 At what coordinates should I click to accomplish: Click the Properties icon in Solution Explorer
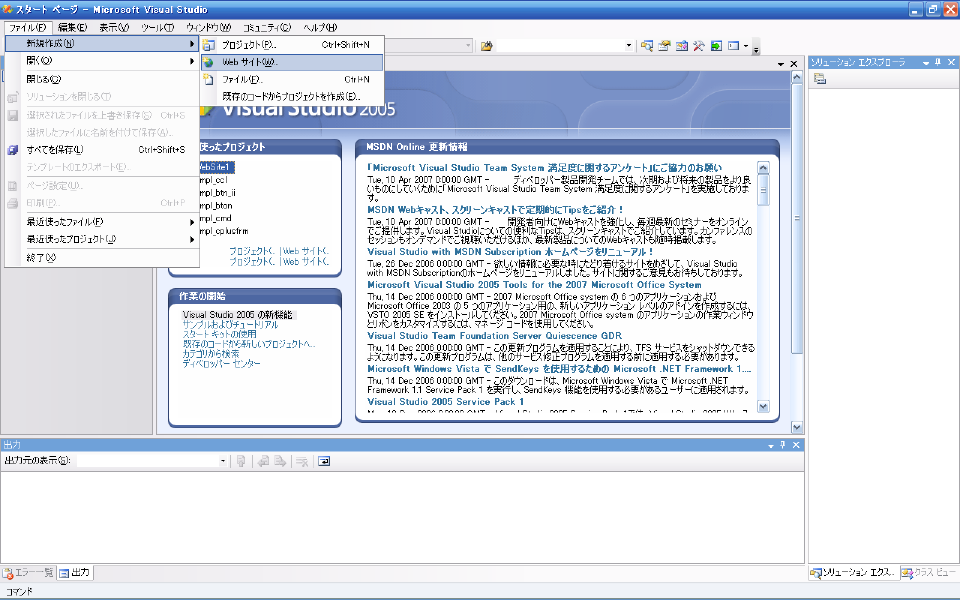coord(820,78)
